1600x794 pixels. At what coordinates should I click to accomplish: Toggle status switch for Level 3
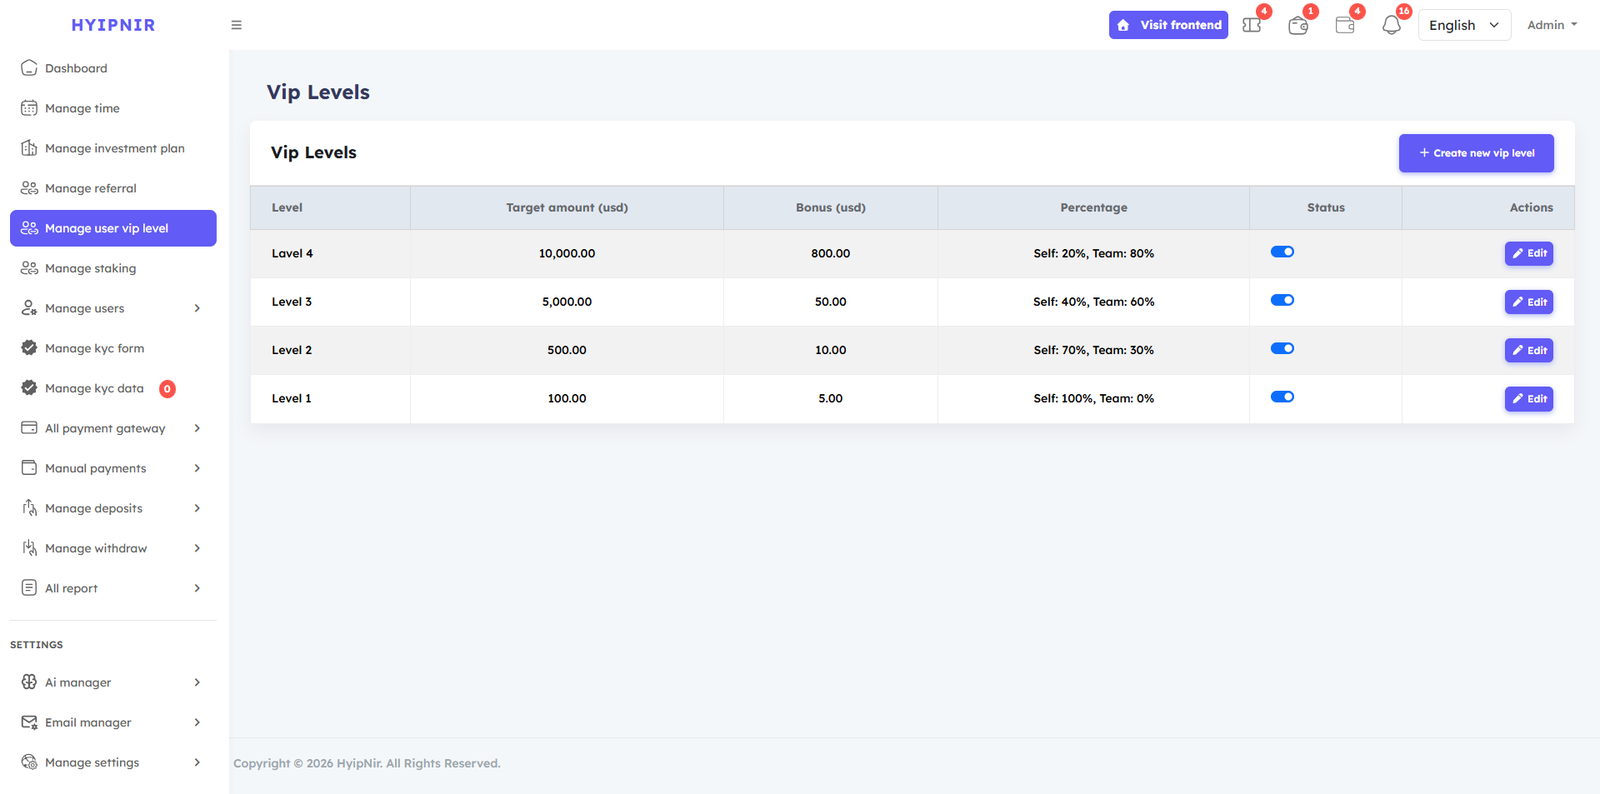(1282, 300)
